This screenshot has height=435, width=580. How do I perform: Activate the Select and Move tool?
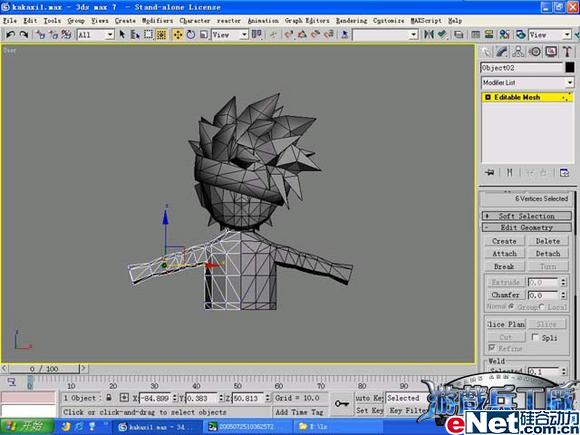(x=178, y=34)
